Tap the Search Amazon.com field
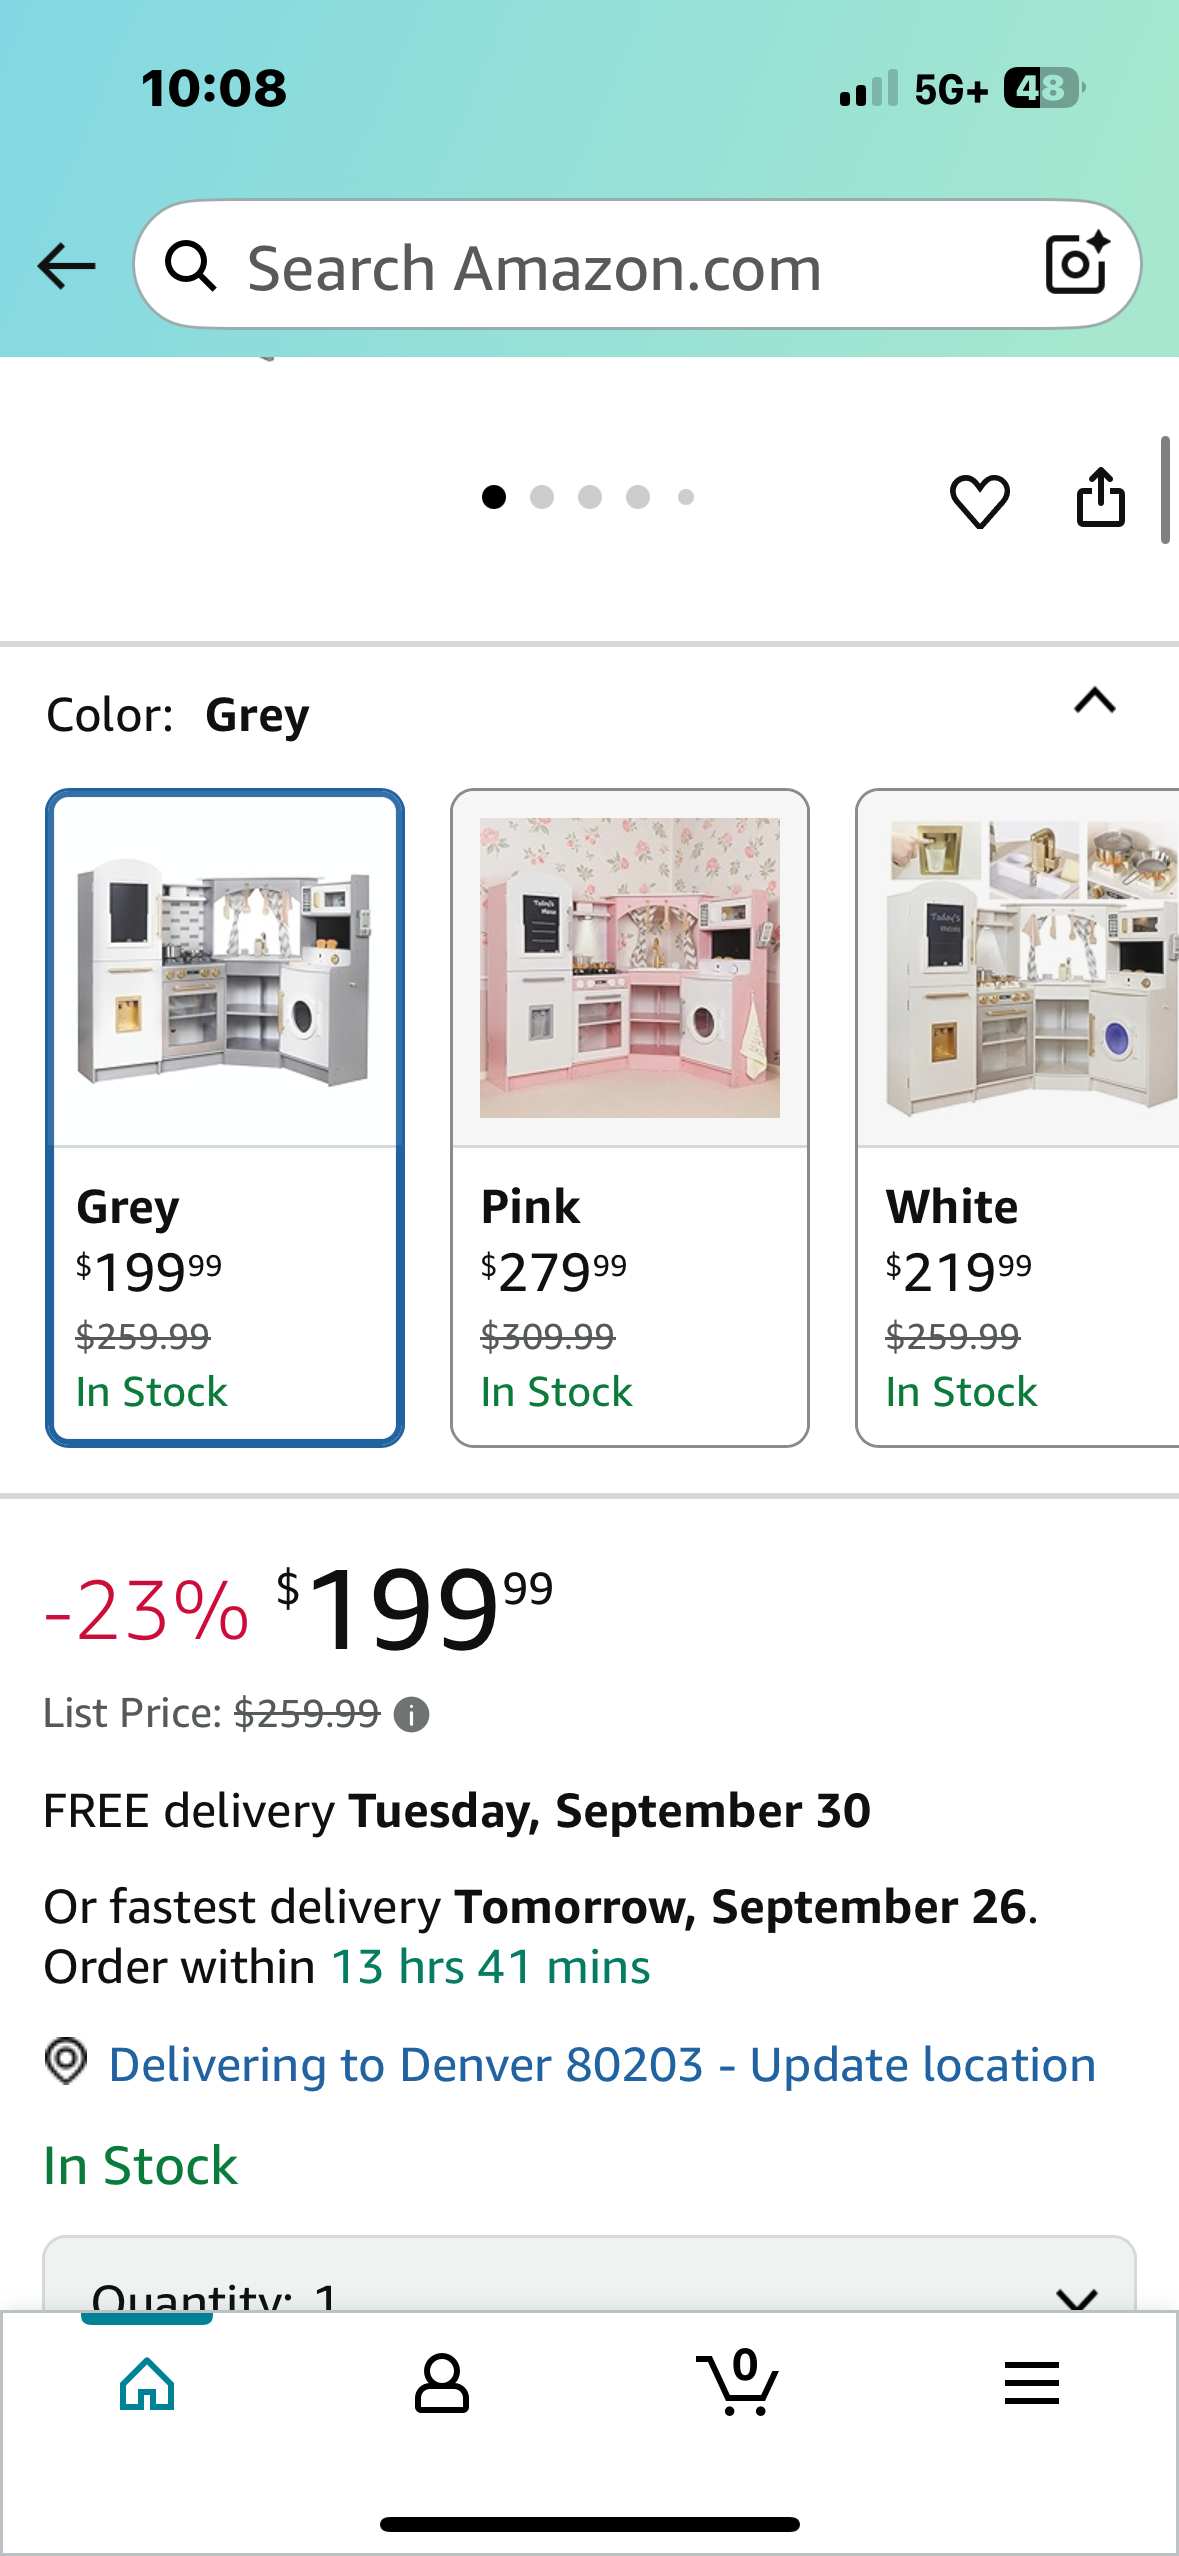 (620, 268)
